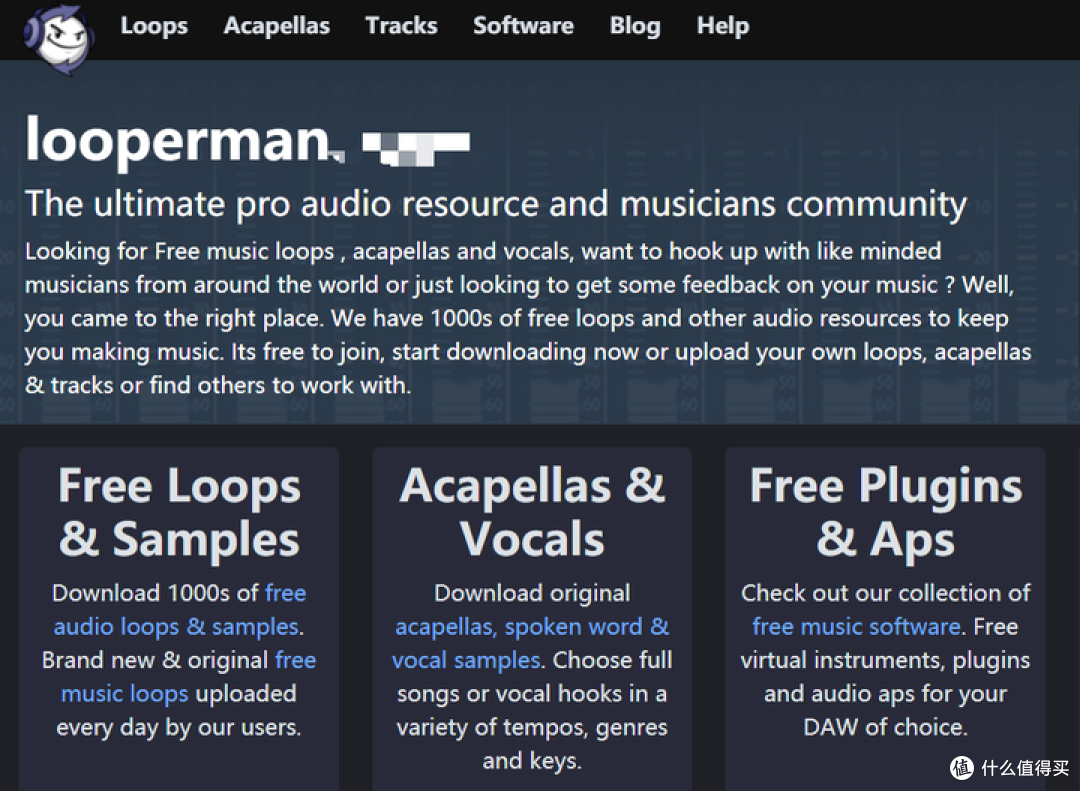
Task: Follow the 'free audio loops & samples' link
Action: pos(179,609)
